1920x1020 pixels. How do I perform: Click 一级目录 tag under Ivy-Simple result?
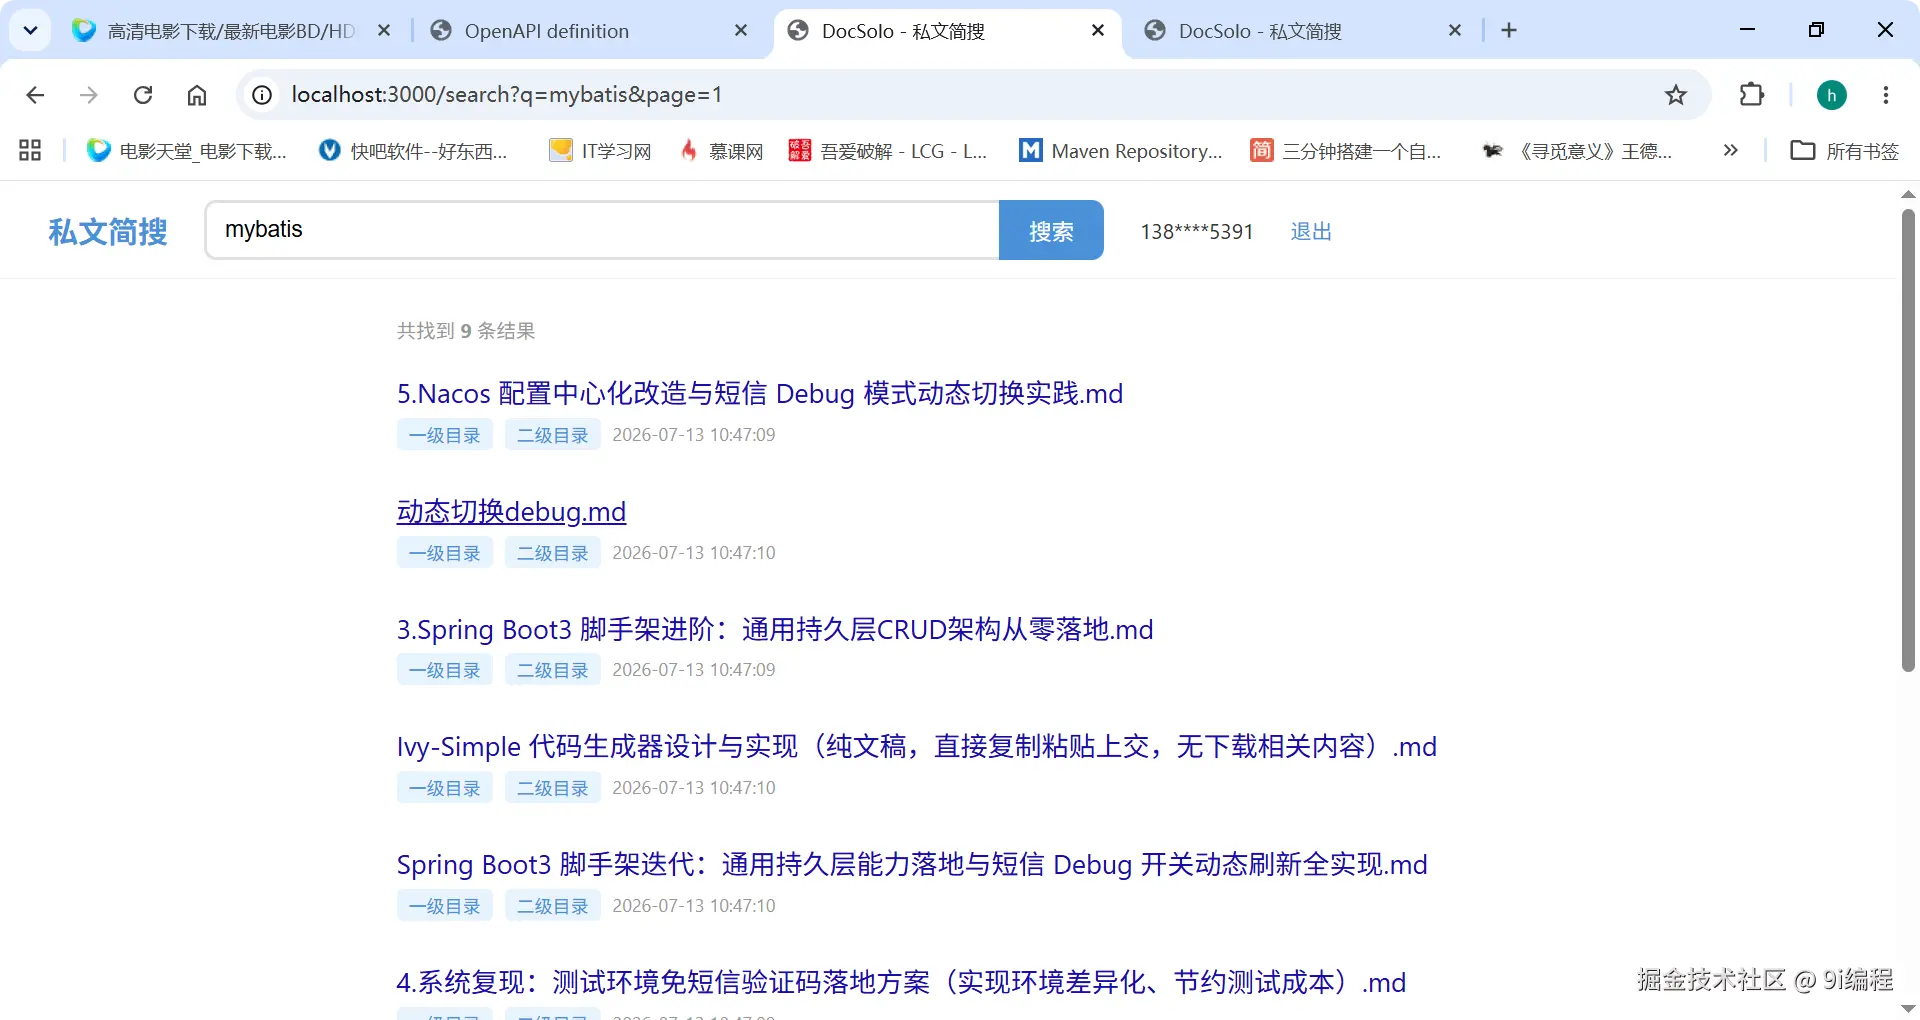coord(445,788)
